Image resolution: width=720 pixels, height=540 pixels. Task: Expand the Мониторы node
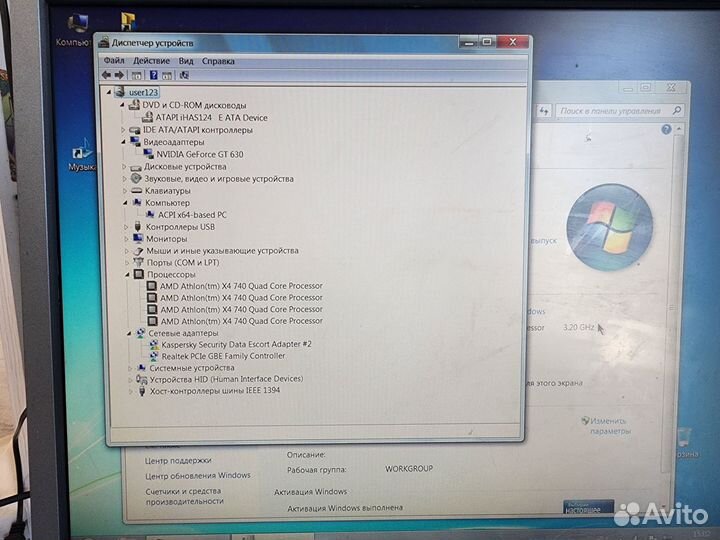click(126, 239)
